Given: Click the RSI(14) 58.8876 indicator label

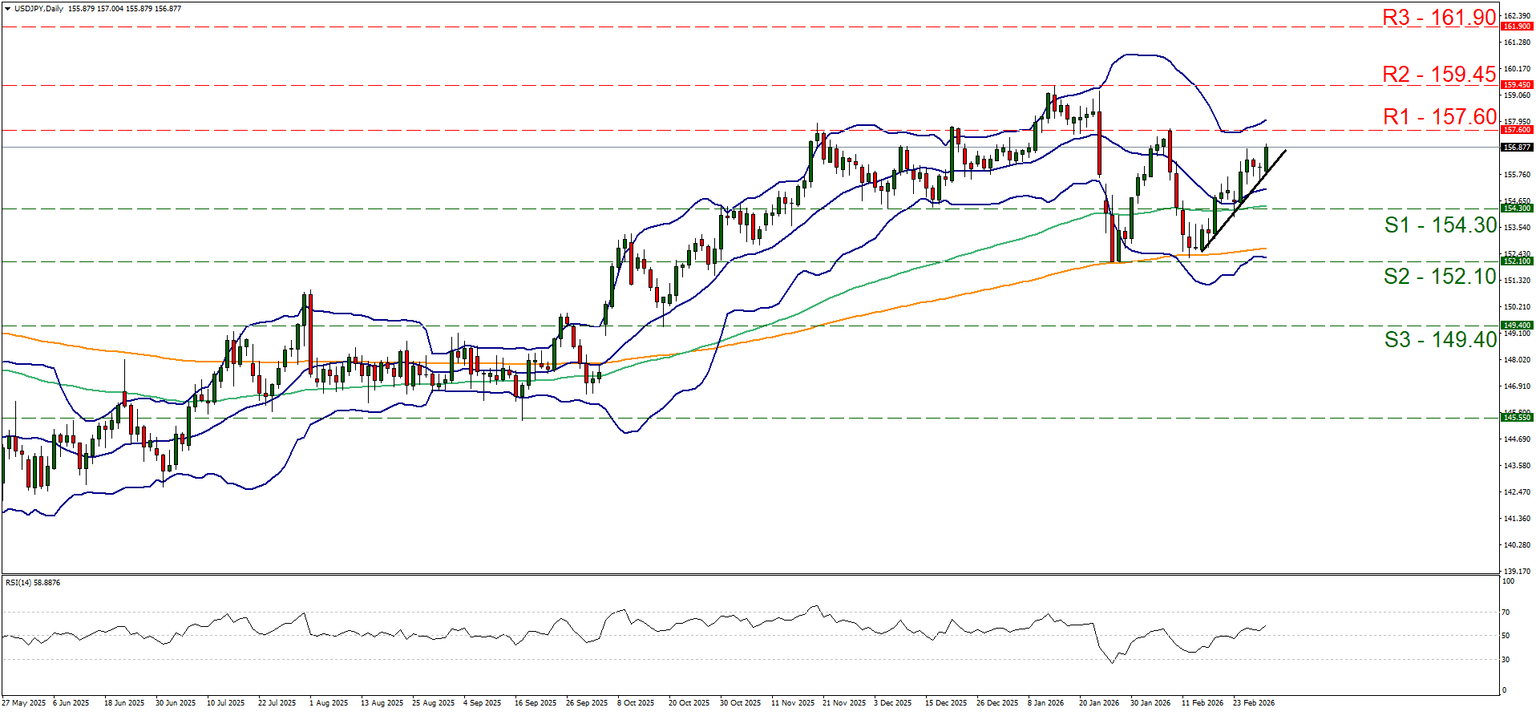Looking at the screenshot, I should (x=35, y=582).
